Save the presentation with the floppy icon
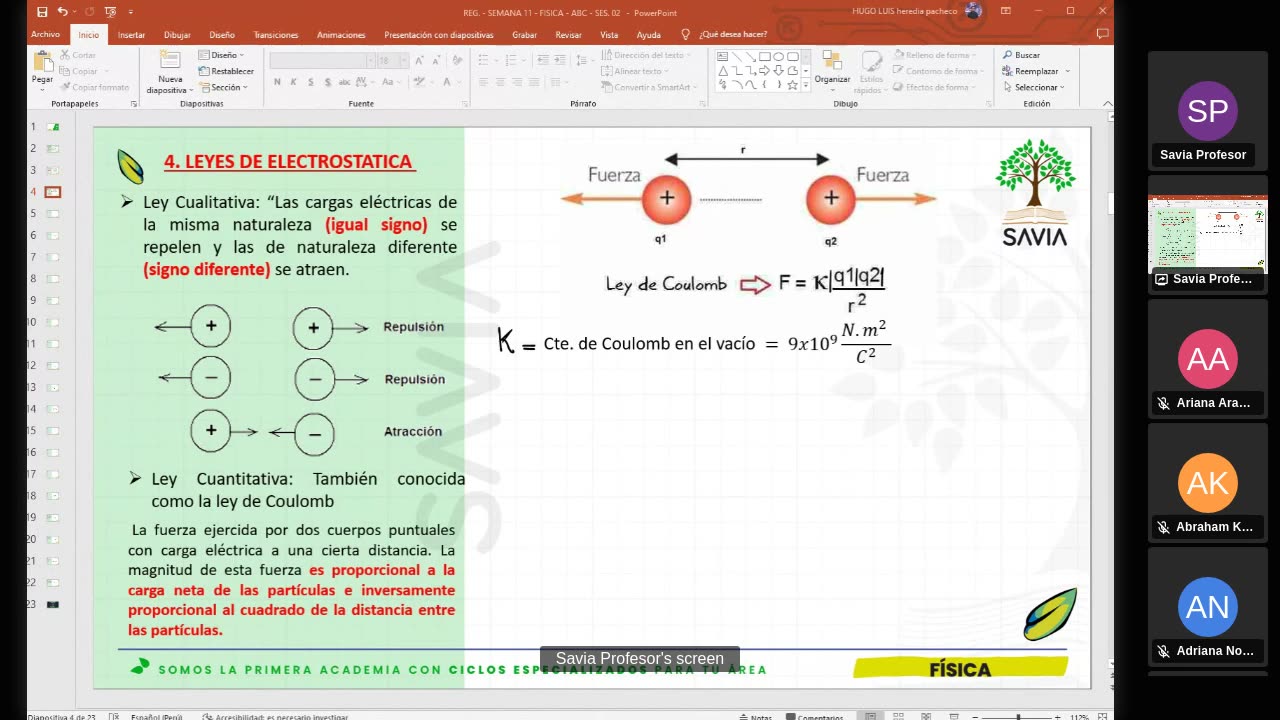The image size is (1280, 720). [42, 12]
